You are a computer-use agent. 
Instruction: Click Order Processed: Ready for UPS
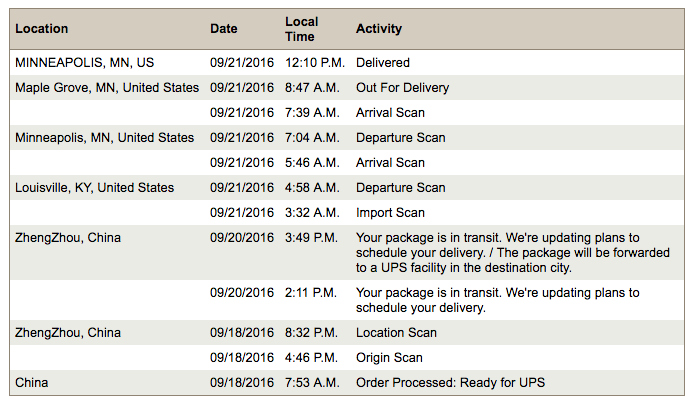pos(450,382)
